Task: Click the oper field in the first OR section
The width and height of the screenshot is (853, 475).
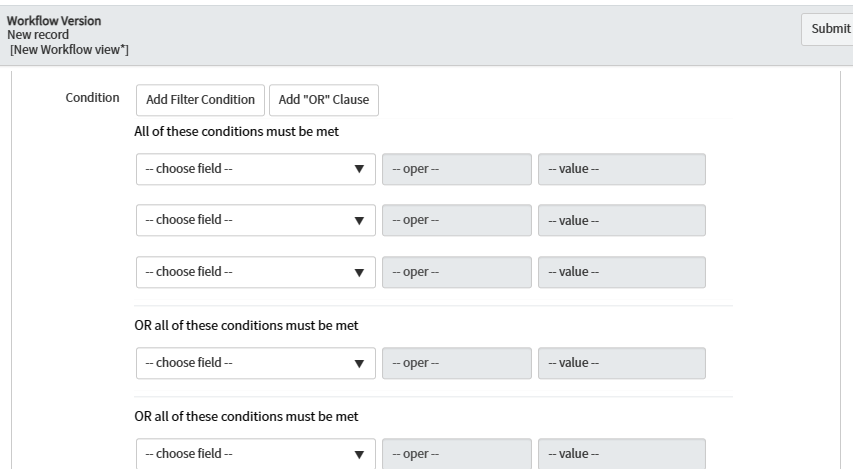Action: click(456, 363)
